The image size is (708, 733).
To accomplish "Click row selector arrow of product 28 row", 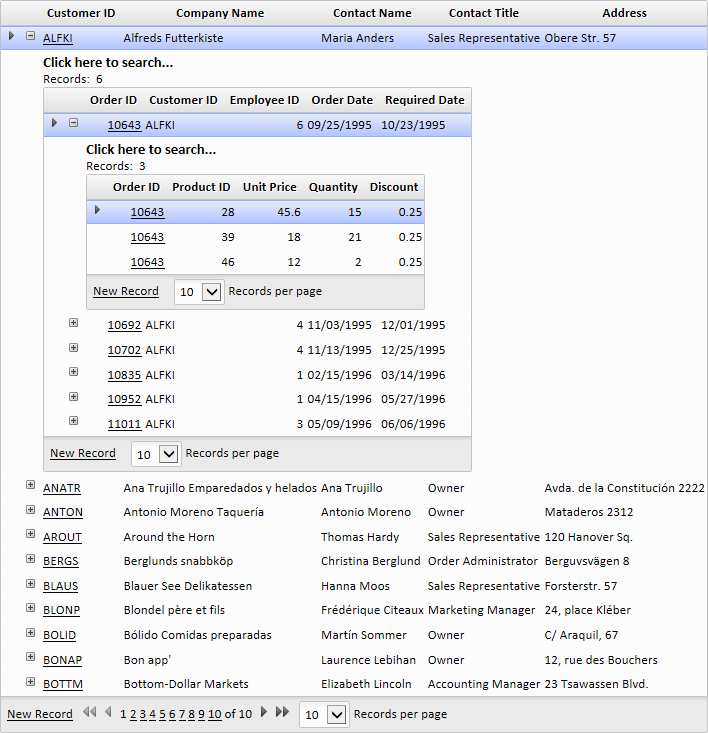I will pyautogui.click(x=97, y=209).
